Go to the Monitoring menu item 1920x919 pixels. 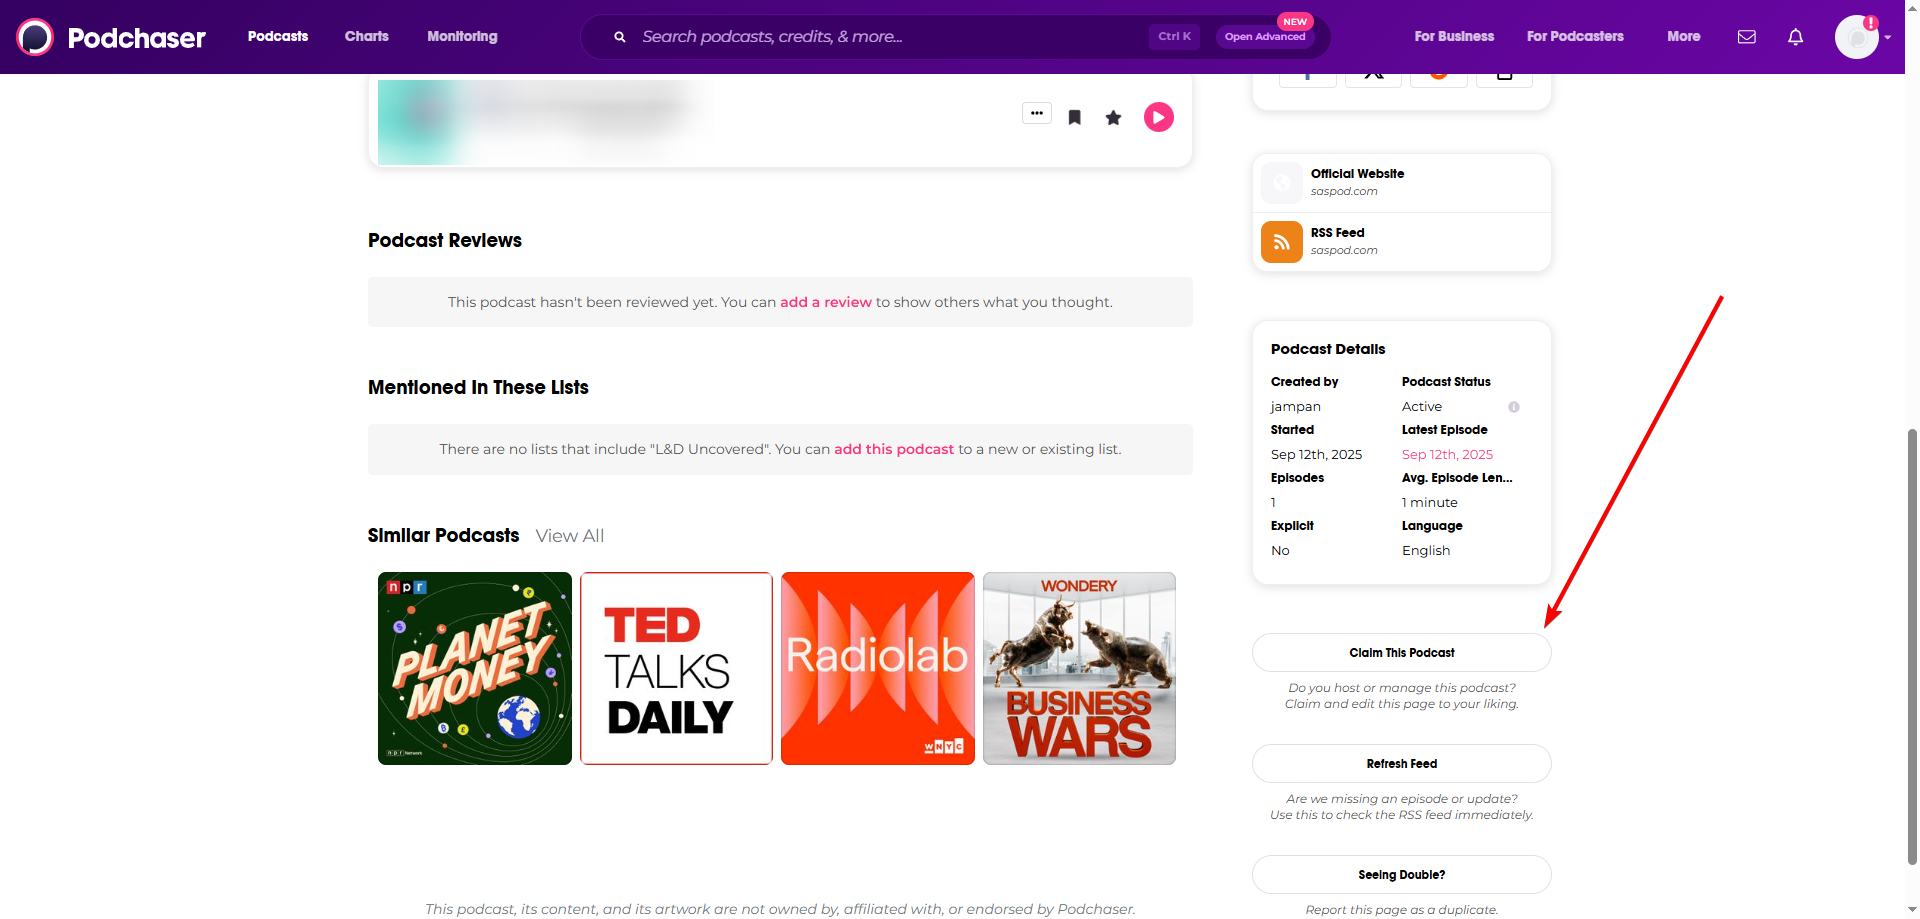point(462,37)
